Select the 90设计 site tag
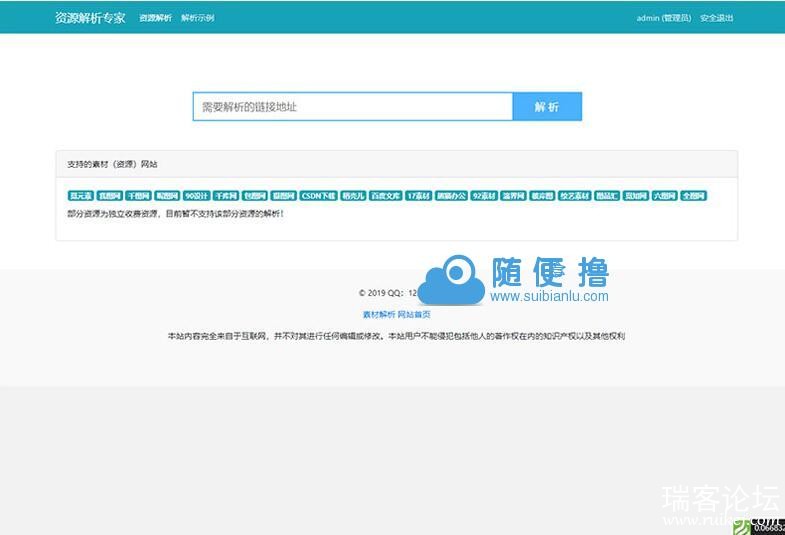785x535 pixels. click(x=196, y=196)
